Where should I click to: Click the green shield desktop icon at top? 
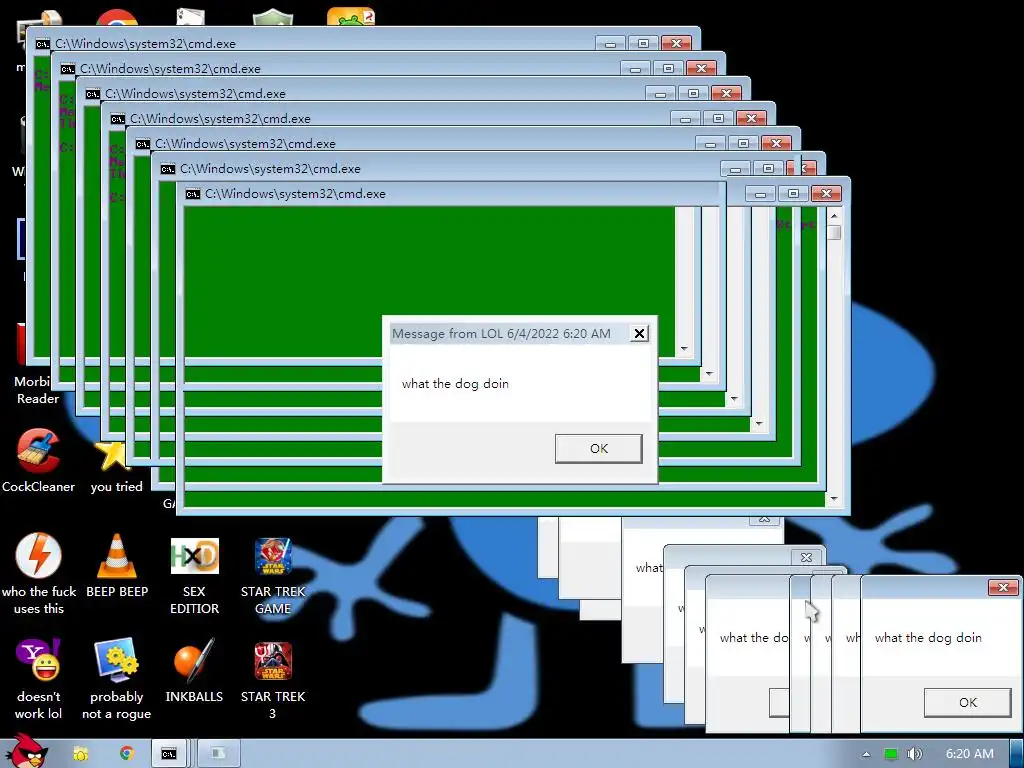pyautogui.click(x=273, y=17)
